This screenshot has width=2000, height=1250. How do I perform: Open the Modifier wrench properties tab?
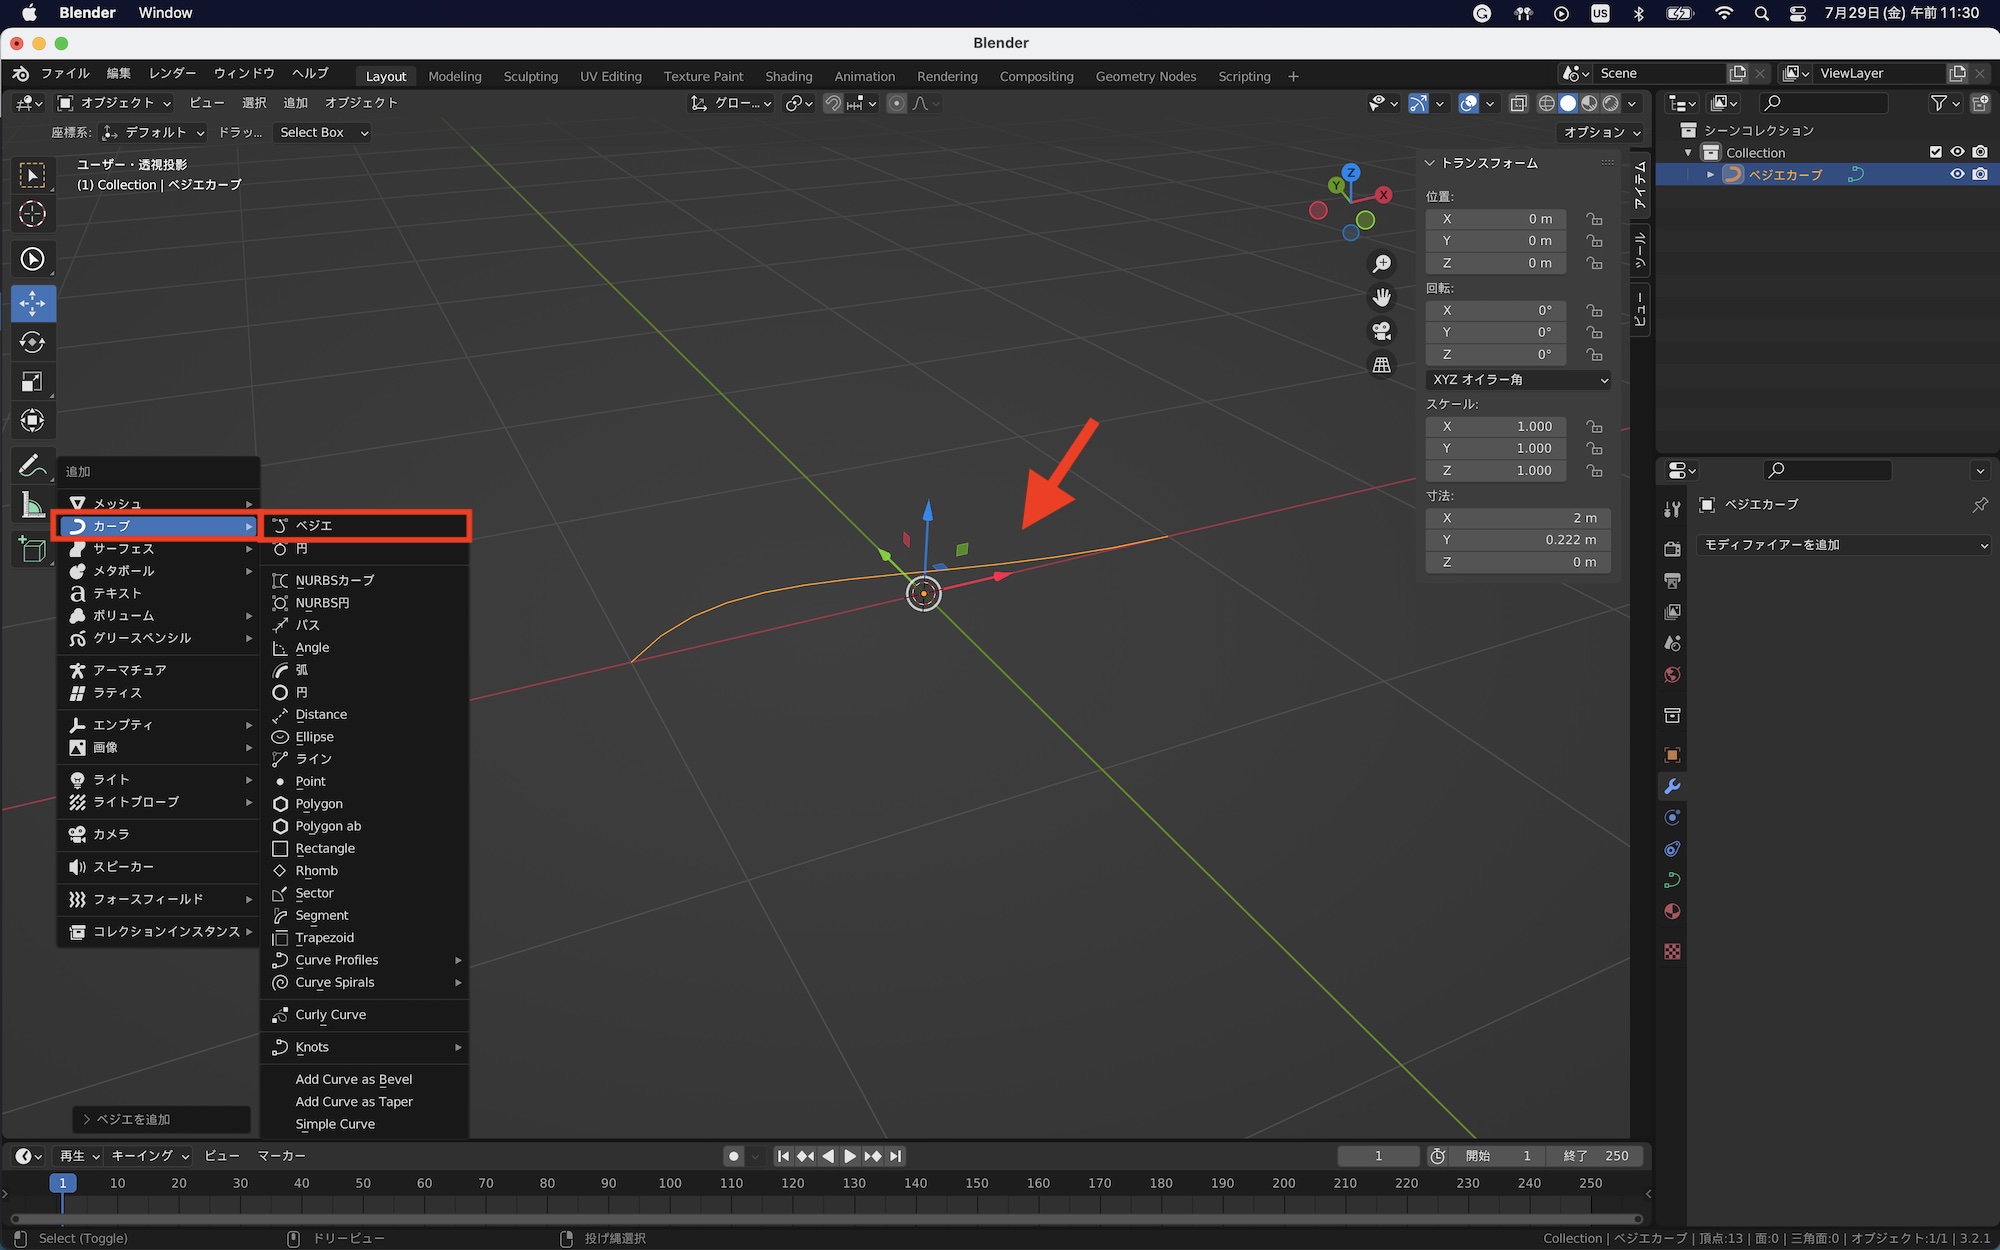click(1672, 787)
